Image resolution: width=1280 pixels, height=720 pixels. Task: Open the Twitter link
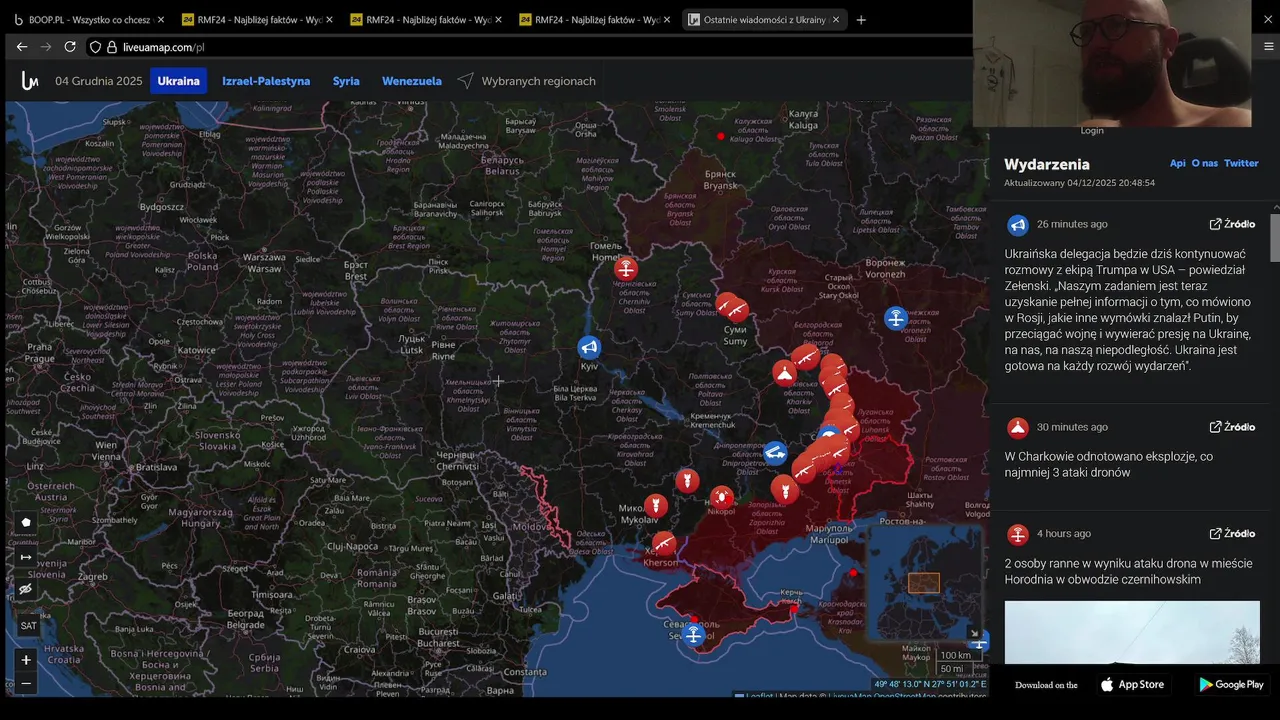pos(1241,163)
